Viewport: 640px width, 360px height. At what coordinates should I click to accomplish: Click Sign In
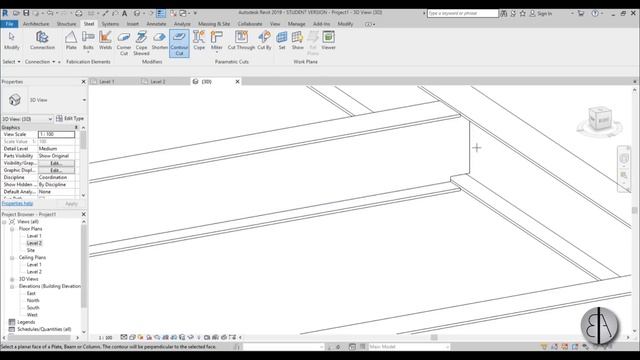pyautogui.click(x=541, y=13)
